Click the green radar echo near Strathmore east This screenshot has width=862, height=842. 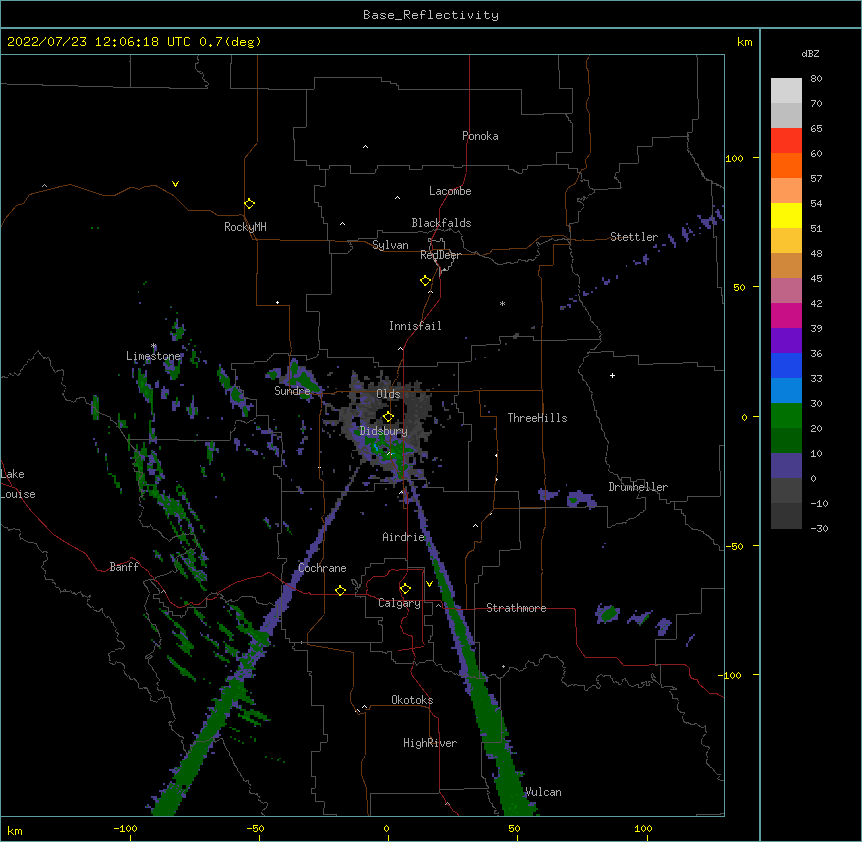[608, 614]
